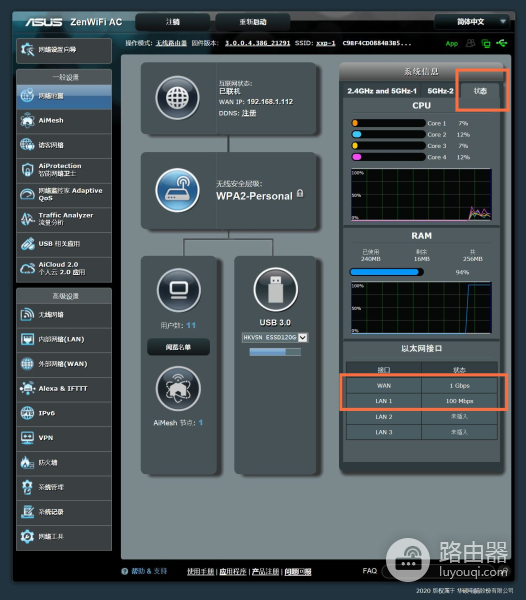The width and height of the screenshot is (526, 600).
Task: Open 网络工具 network tools
Action: (x=64, y=537)
